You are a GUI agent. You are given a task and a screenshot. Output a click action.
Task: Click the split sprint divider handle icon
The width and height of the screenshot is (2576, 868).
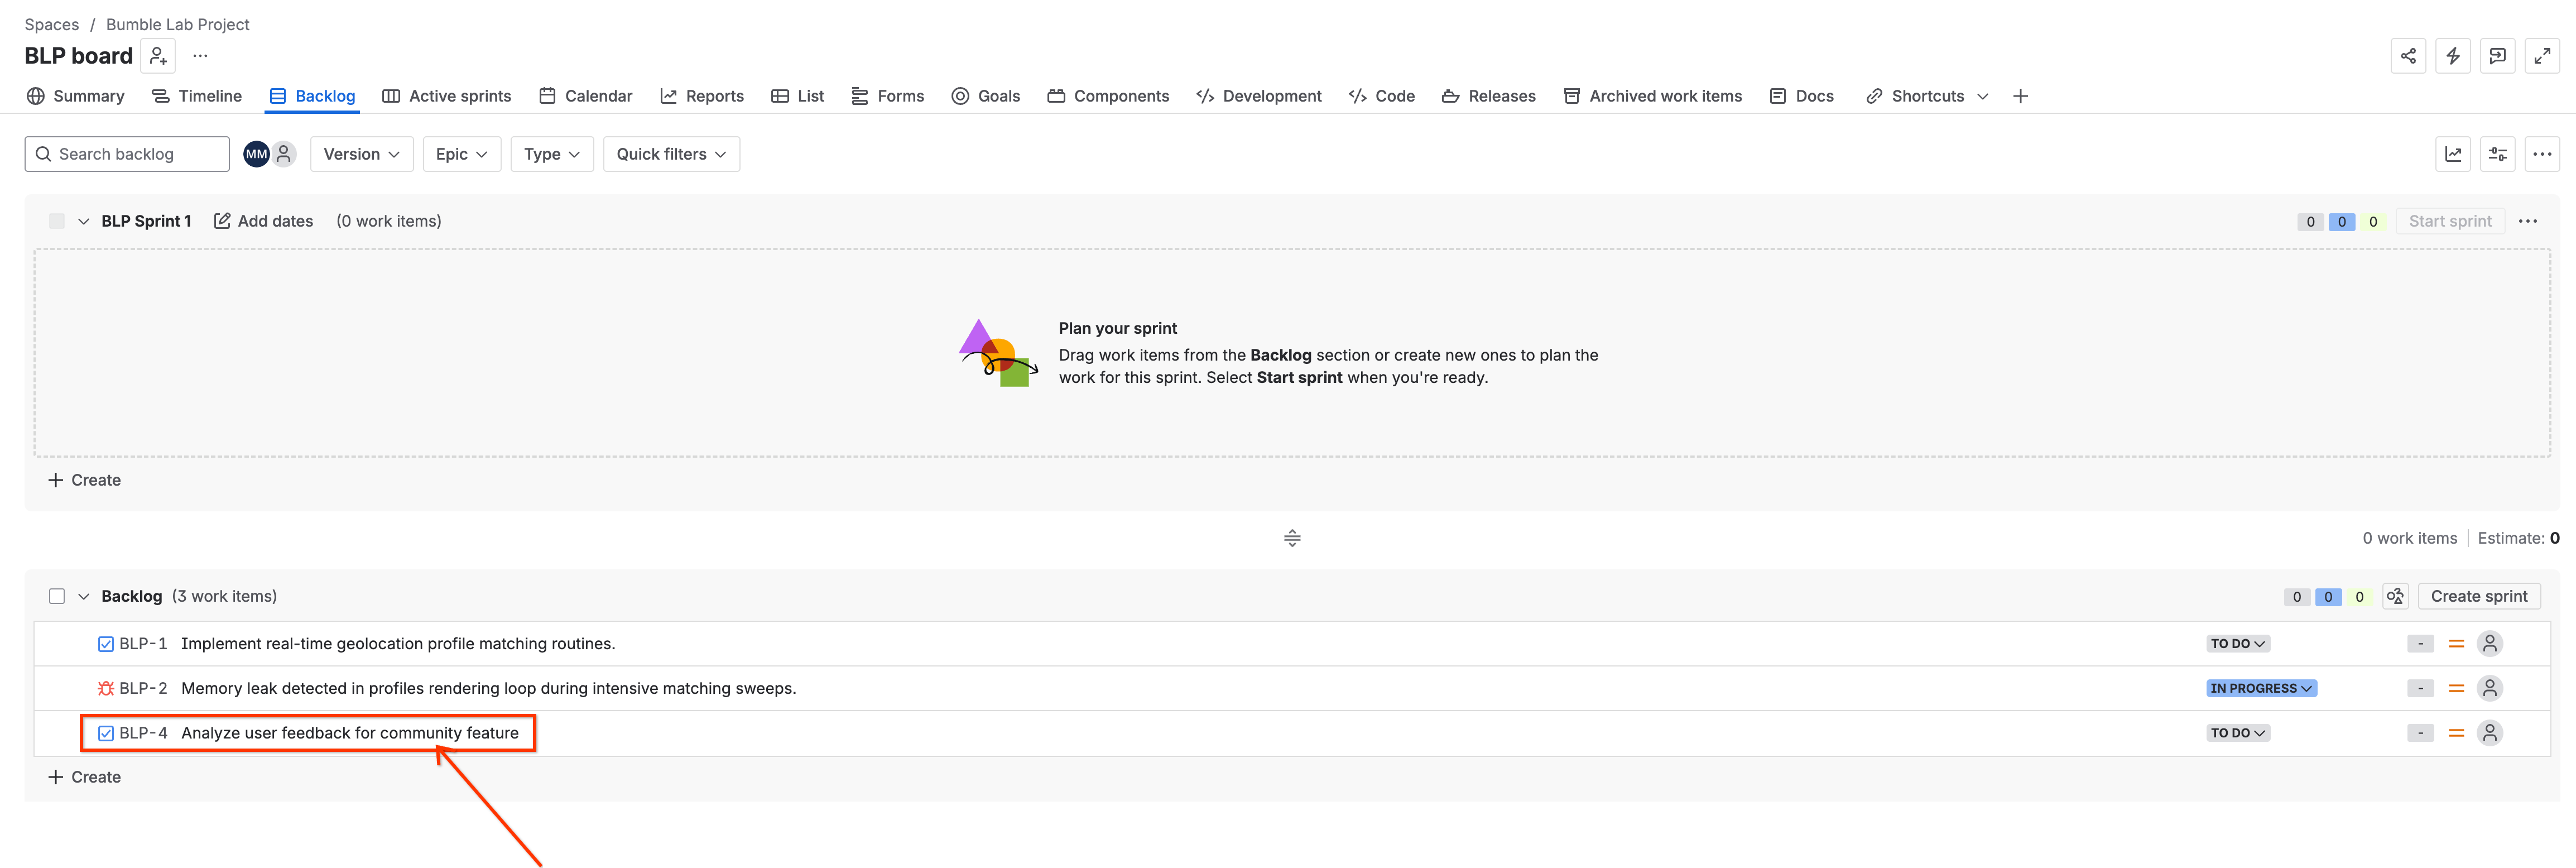(x=1292, y=538)
